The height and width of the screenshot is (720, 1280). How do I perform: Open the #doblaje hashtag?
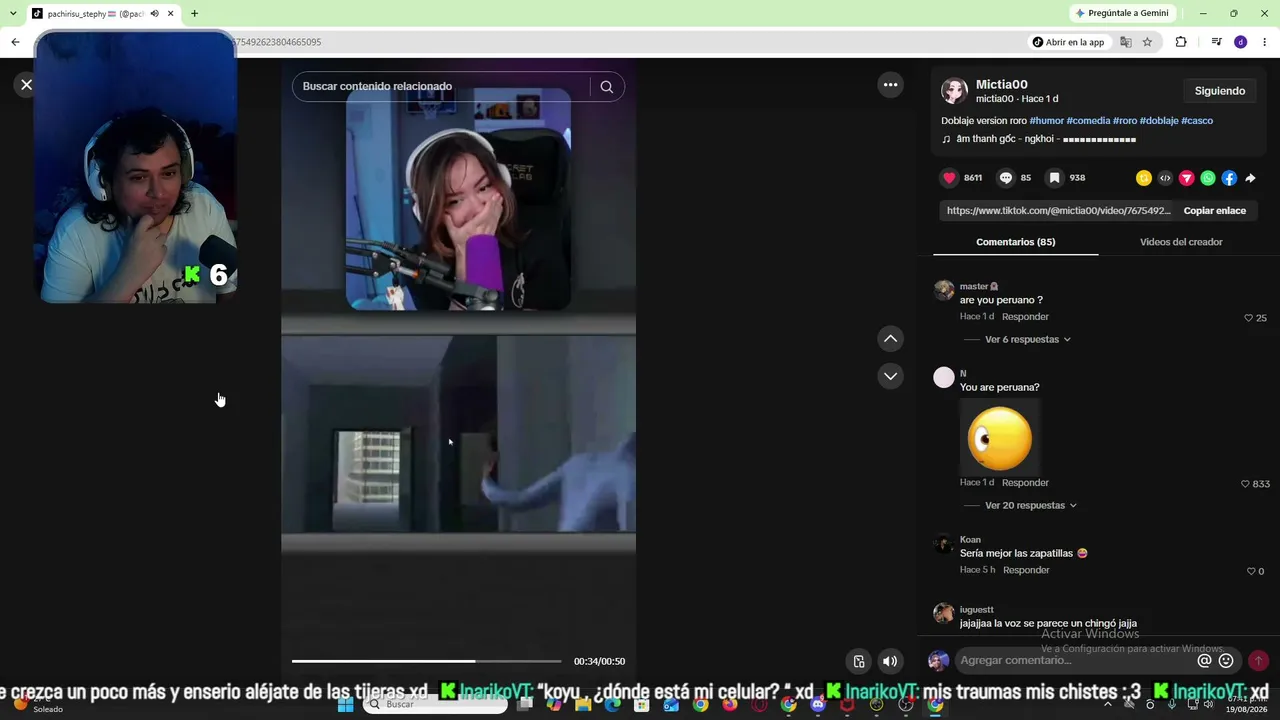click(x=1159, y=121)
